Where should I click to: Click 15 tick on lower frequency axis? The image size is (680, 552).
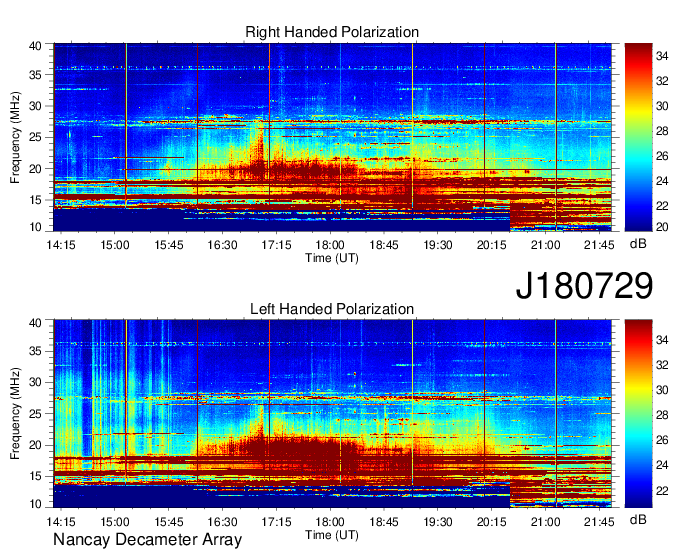pos(35,476)
